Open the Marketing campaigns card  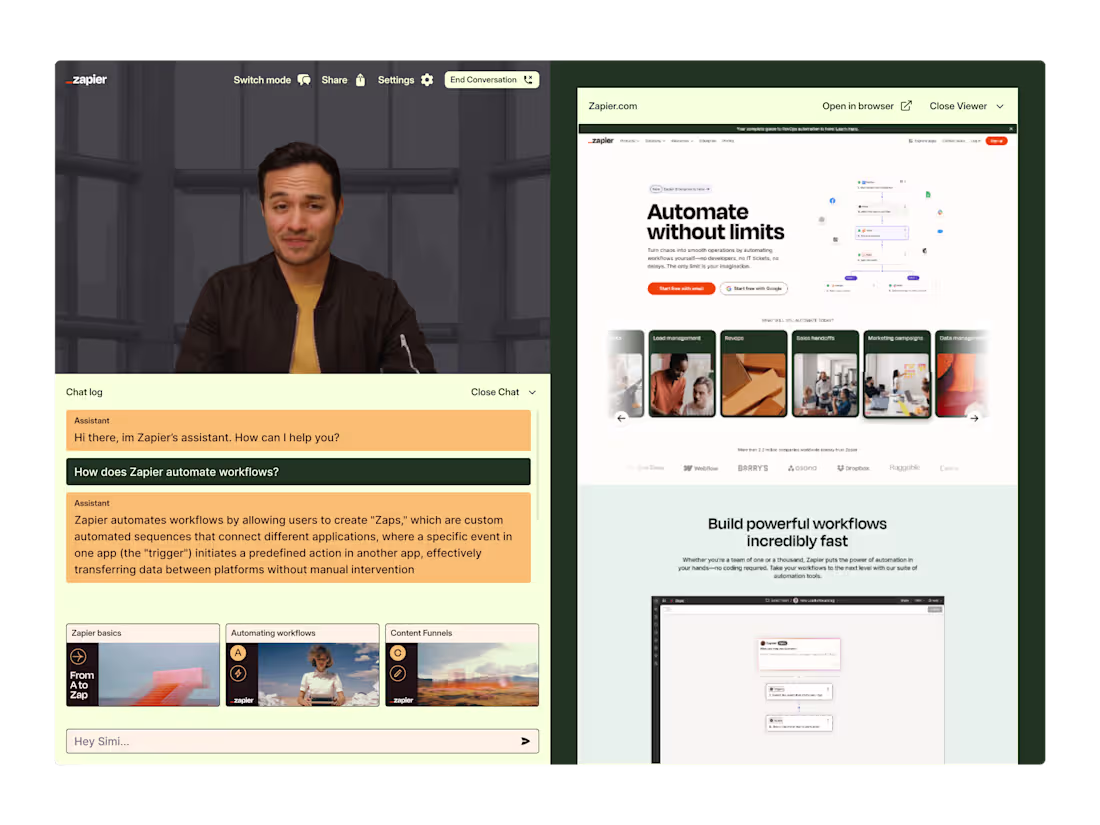point(897,374)
